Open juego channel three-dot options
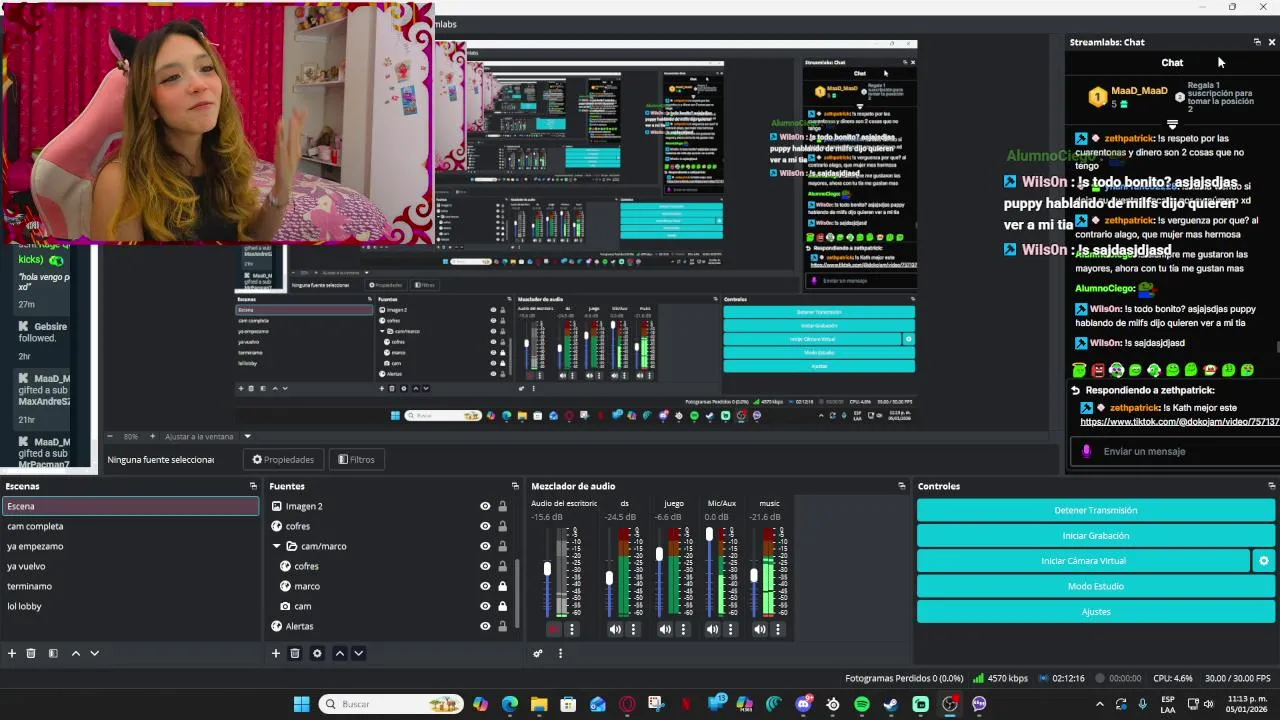1280x720 pixels. click(x=683, y=629)
